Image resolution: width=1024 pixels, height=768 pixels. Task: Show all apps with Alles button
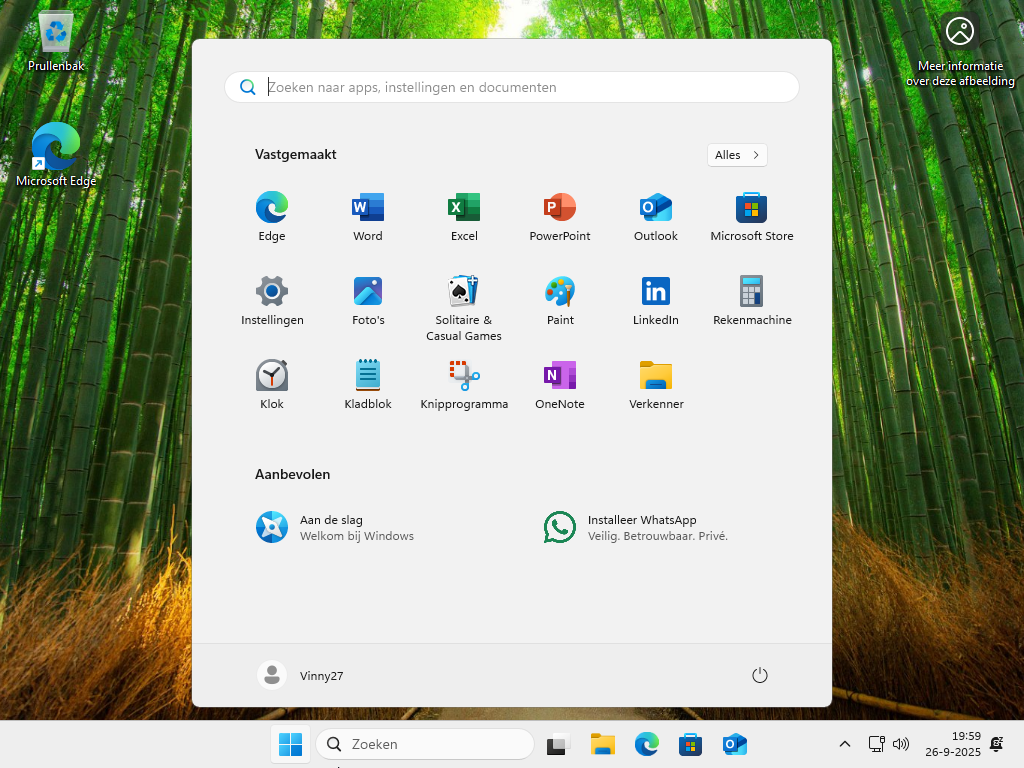click(x=737, y=155)
